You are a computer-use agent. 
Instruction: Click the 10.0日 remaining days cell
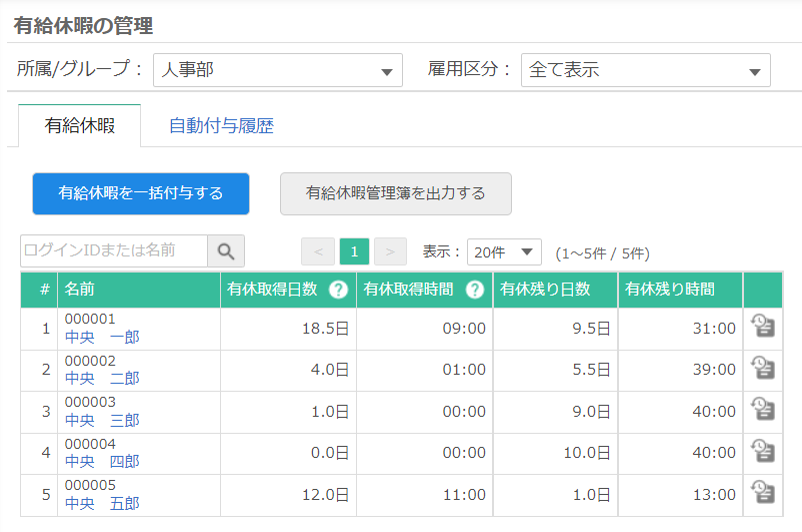pyautogui.click(x=555, y=453)
